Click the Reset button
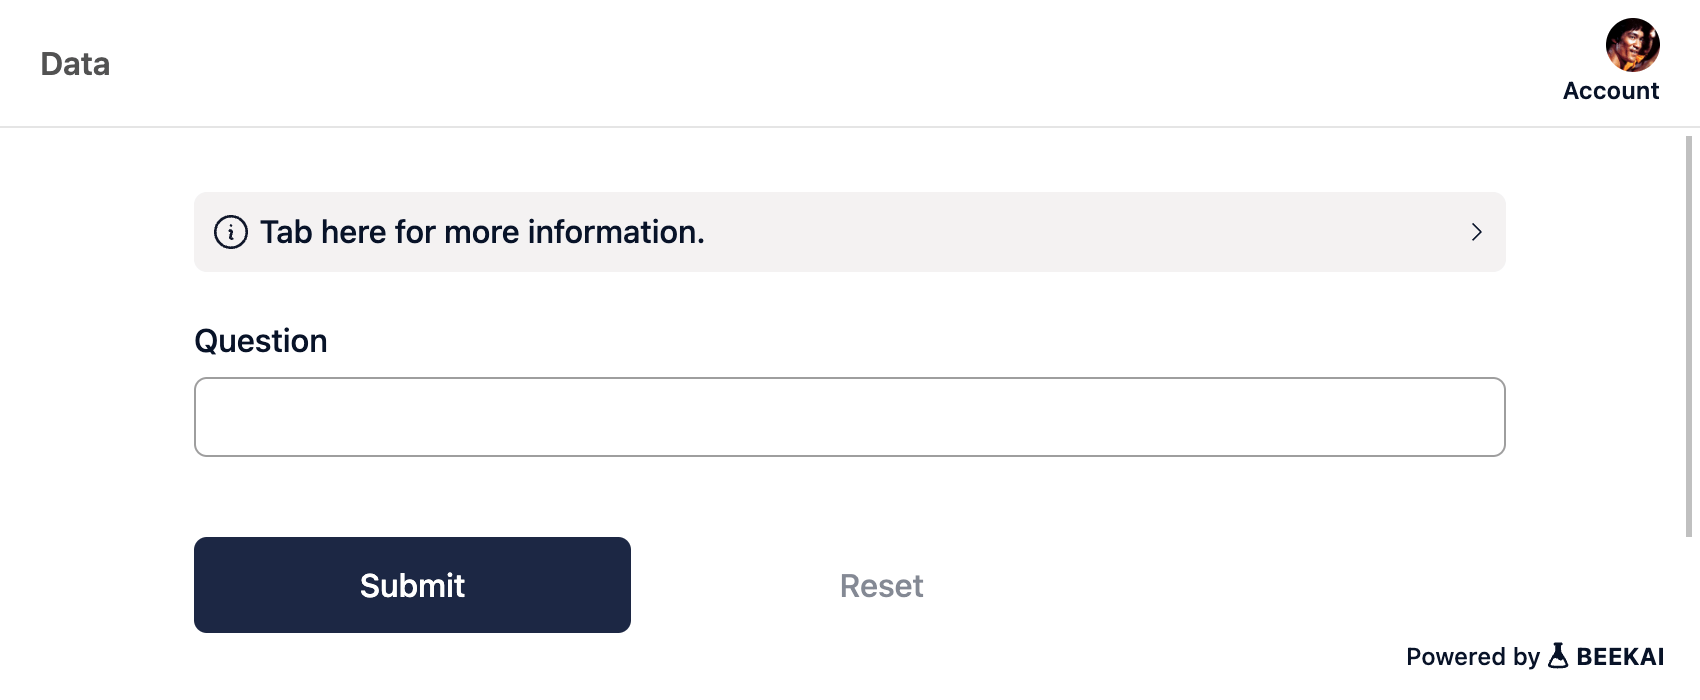1700x700 pixels. 881,586
